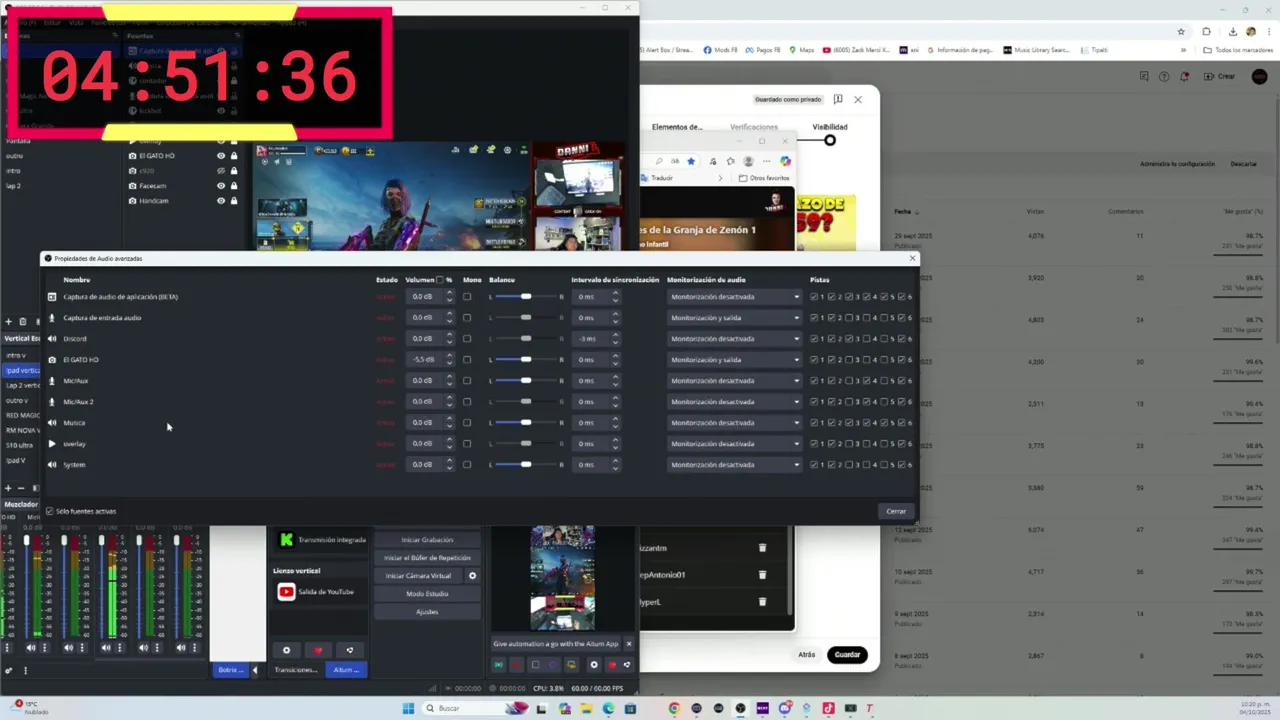The width and height of the screenshot is (1280, 720).
Task: Click Iniciar el Búfer de Repetición
Action: (x=427, y=558)
